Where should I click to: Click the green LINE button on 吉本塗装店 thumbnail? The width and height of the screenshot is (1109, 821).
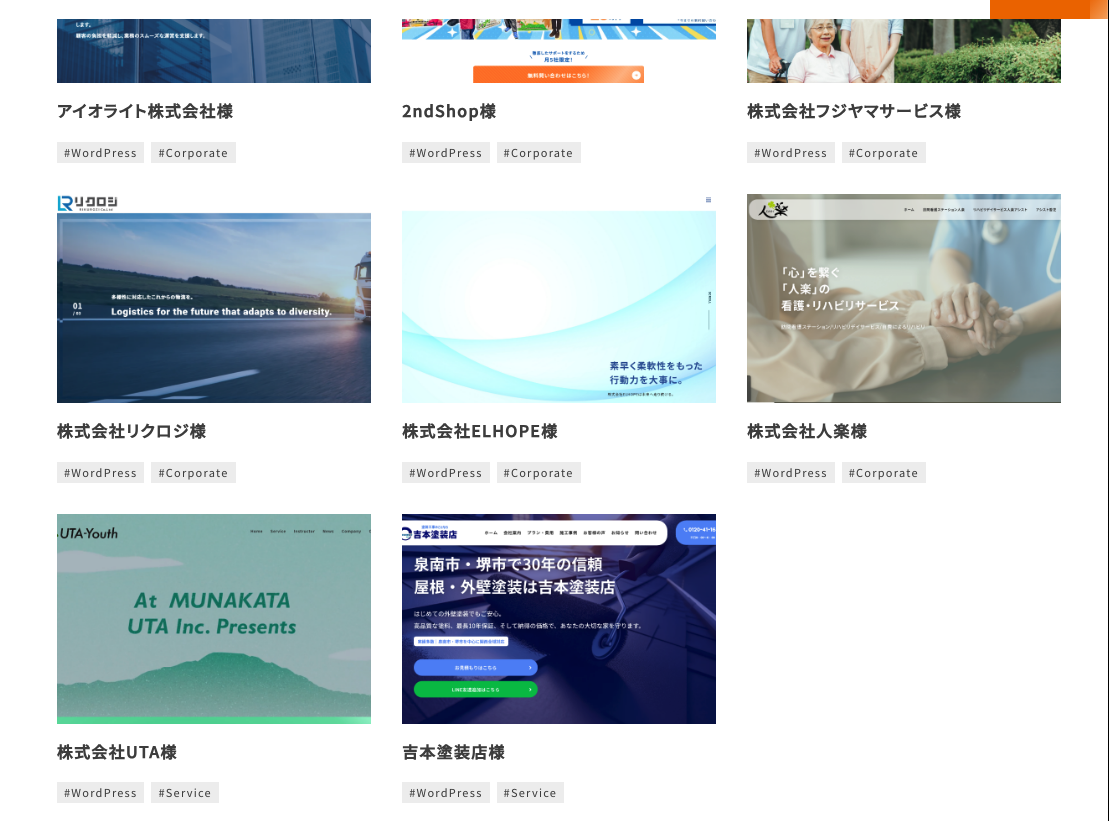point(475,689)
